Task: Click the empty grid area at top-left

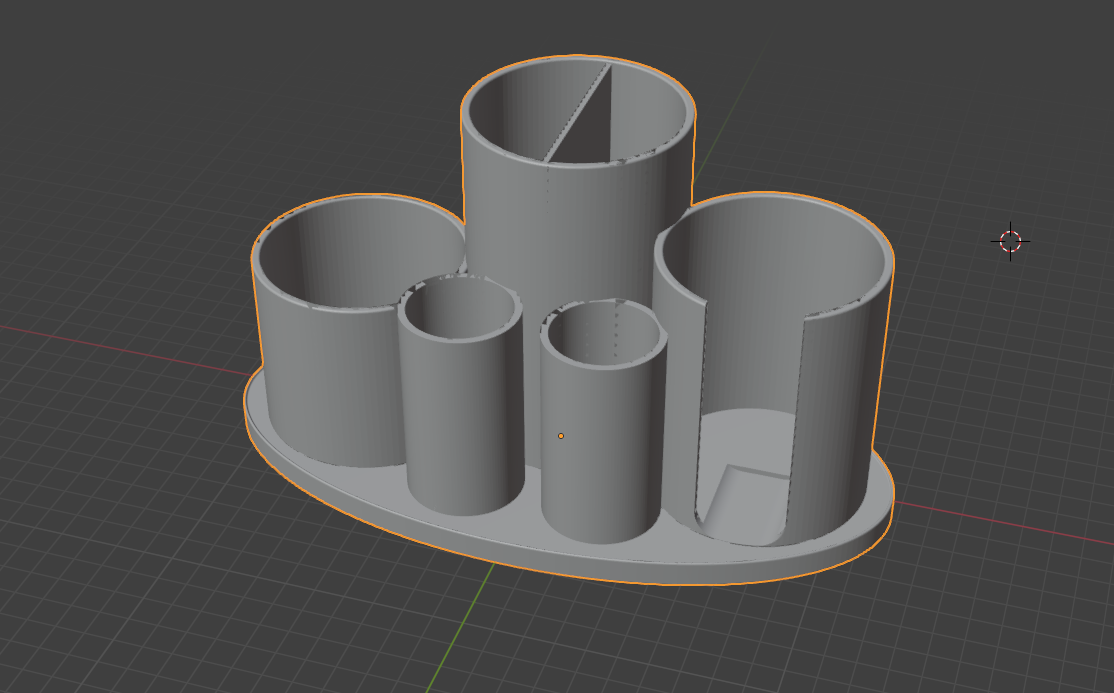Action: (142, 107)
